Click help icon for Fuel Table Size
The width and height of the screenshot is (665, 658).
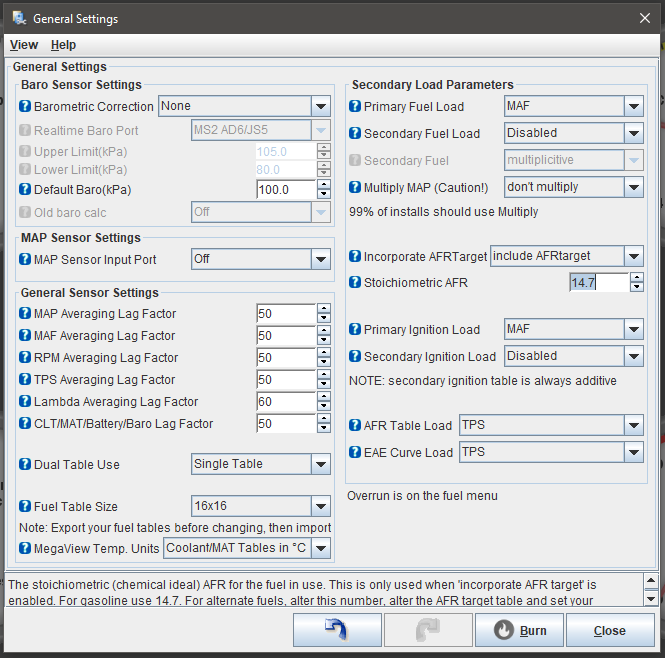[25, 506]
